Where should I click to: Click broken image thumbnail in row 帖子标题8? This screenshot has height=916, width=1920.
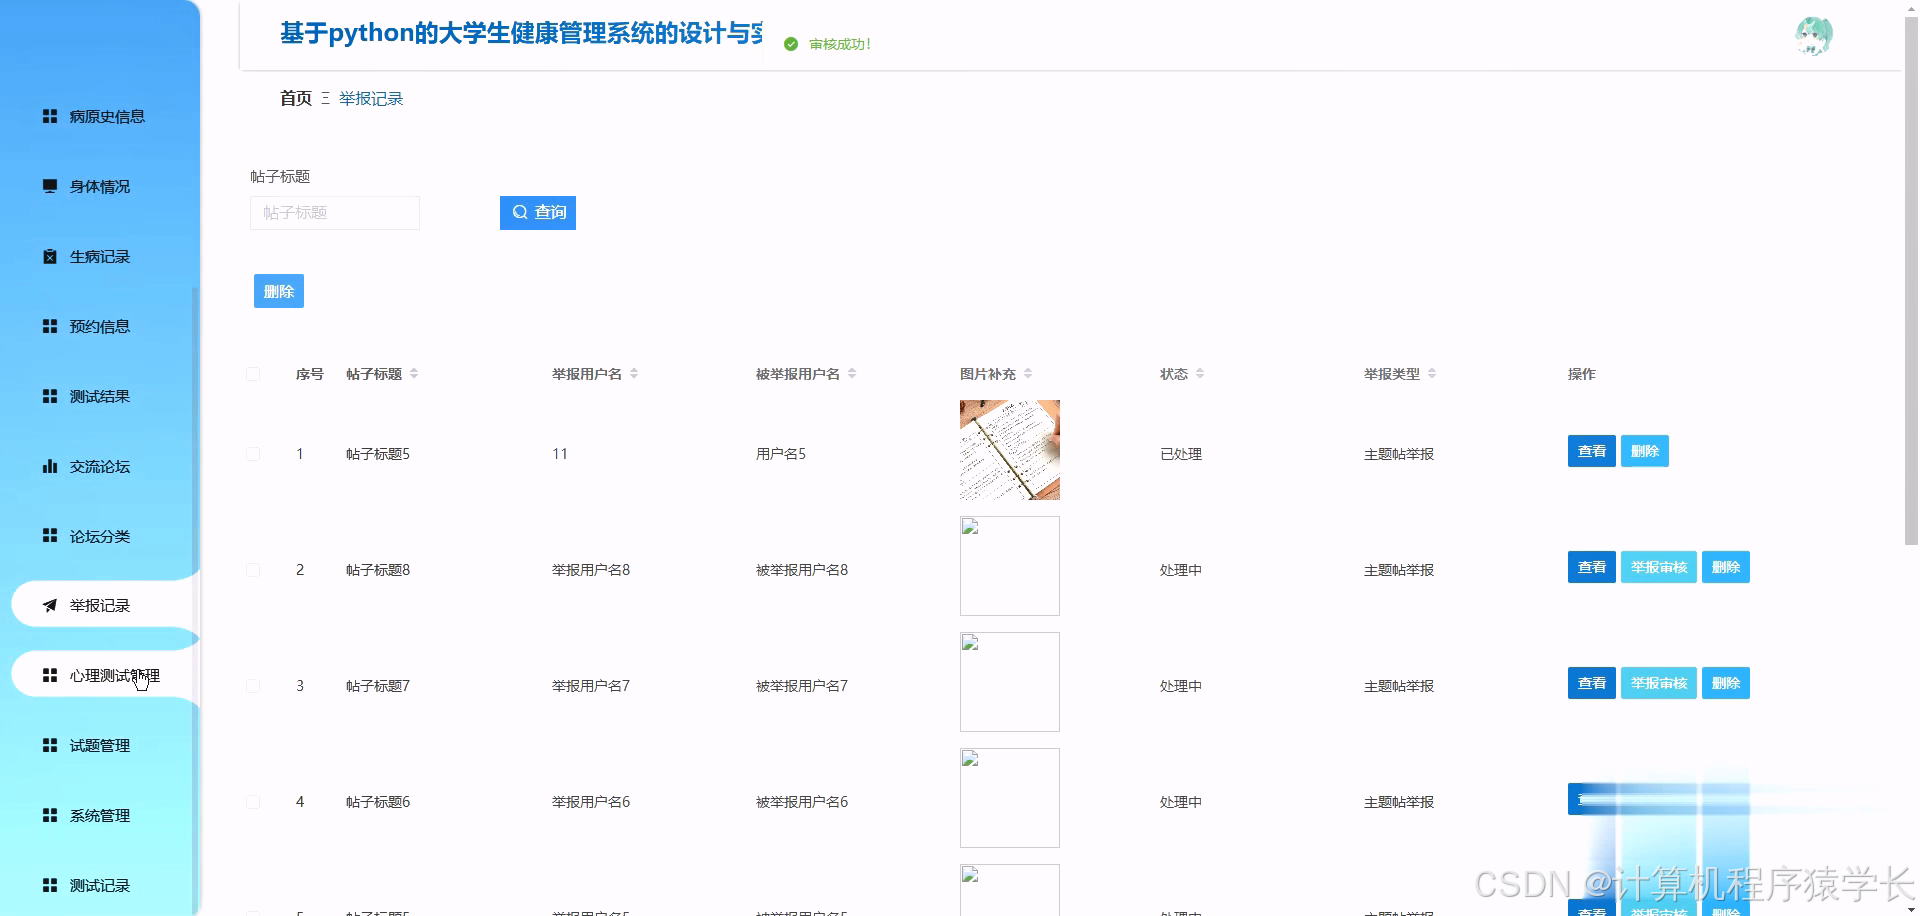1010,566
